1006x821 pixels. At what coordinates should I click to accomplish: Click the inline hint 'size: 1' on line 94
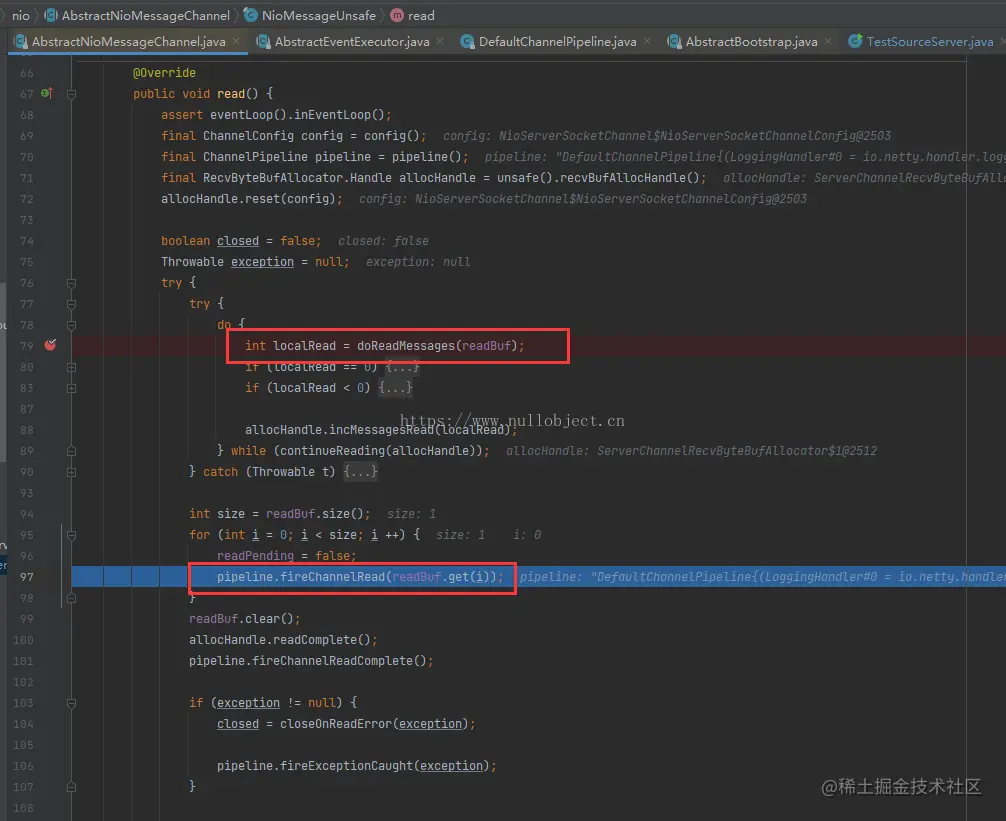(x=411, y=514)
